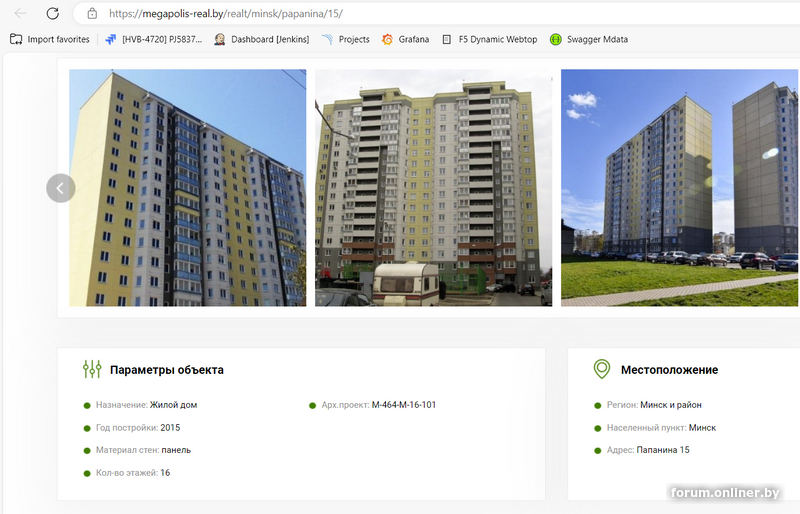Click the Import favorites folder icon
Screen dimensions: 800x514
coord(16,39)
